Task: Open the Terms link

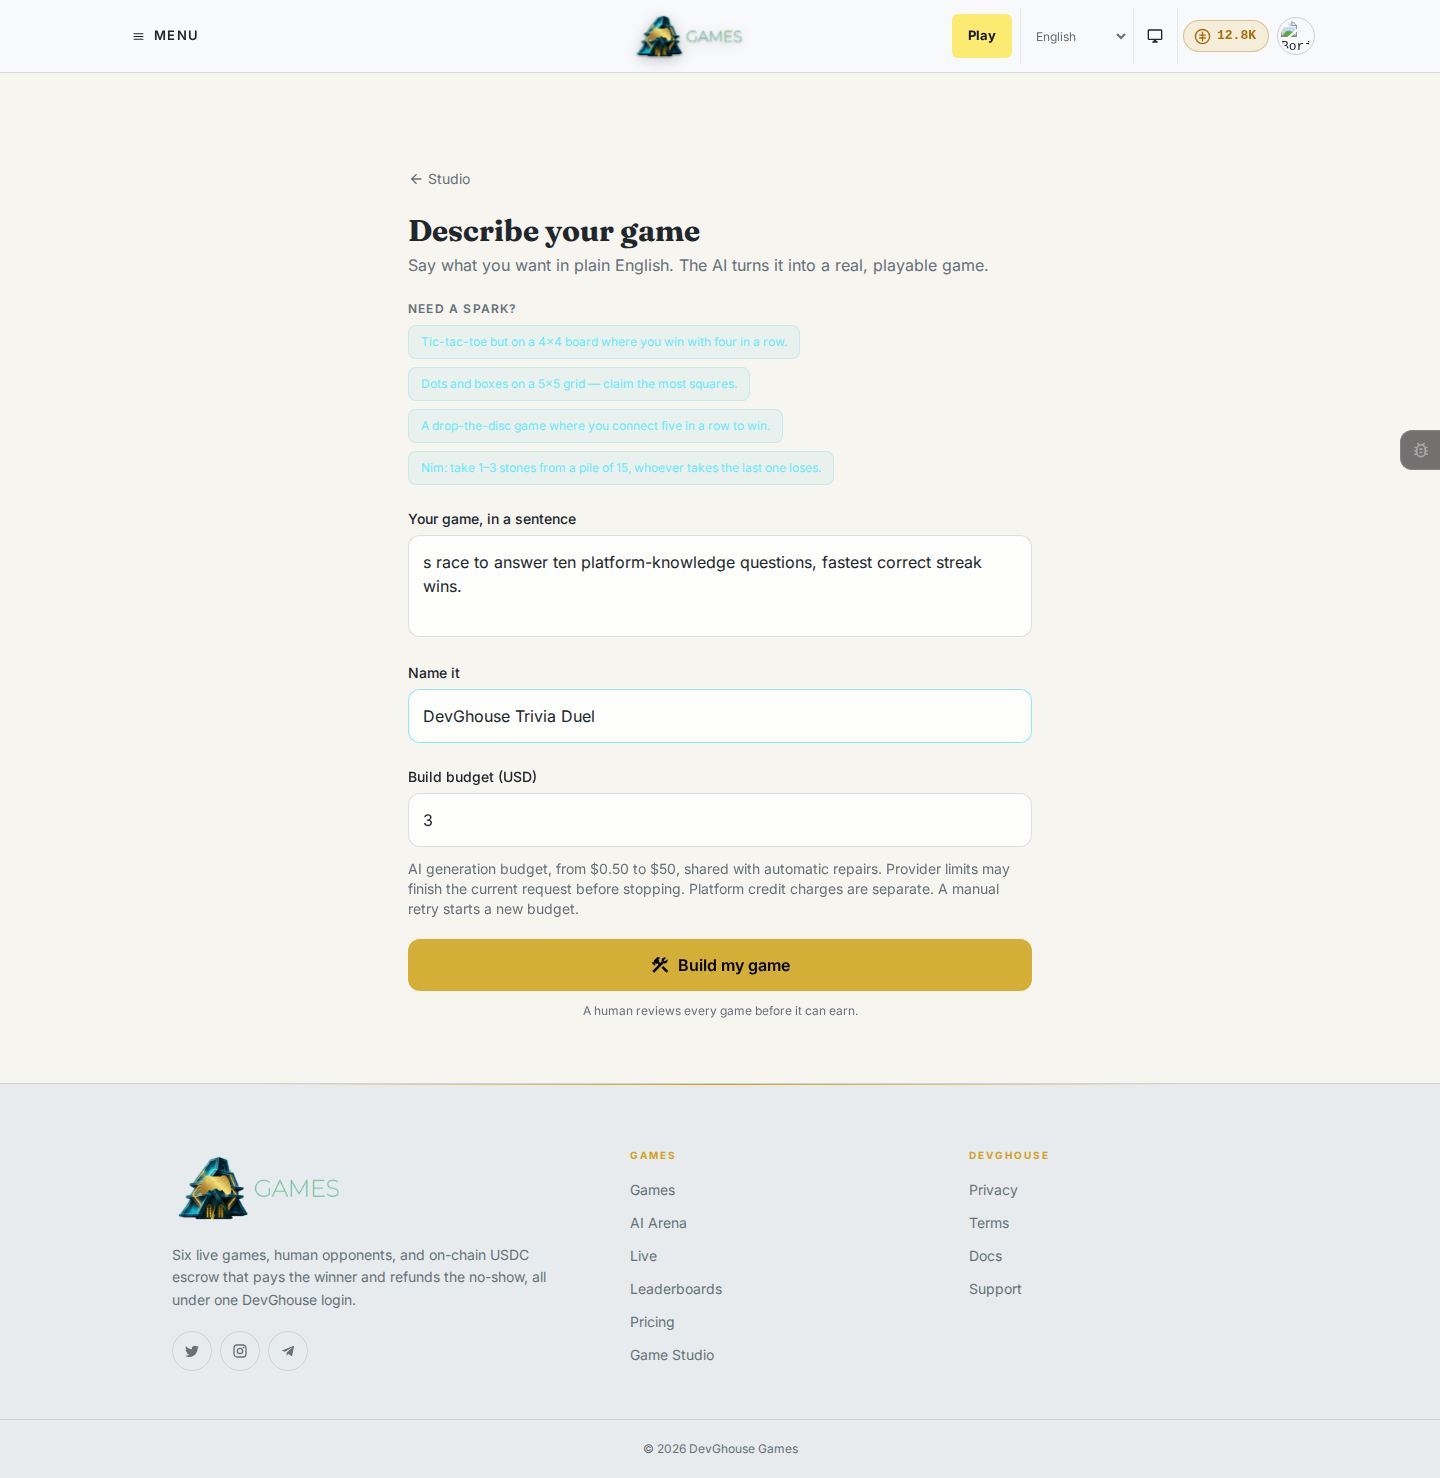Action: [989, 1223]
